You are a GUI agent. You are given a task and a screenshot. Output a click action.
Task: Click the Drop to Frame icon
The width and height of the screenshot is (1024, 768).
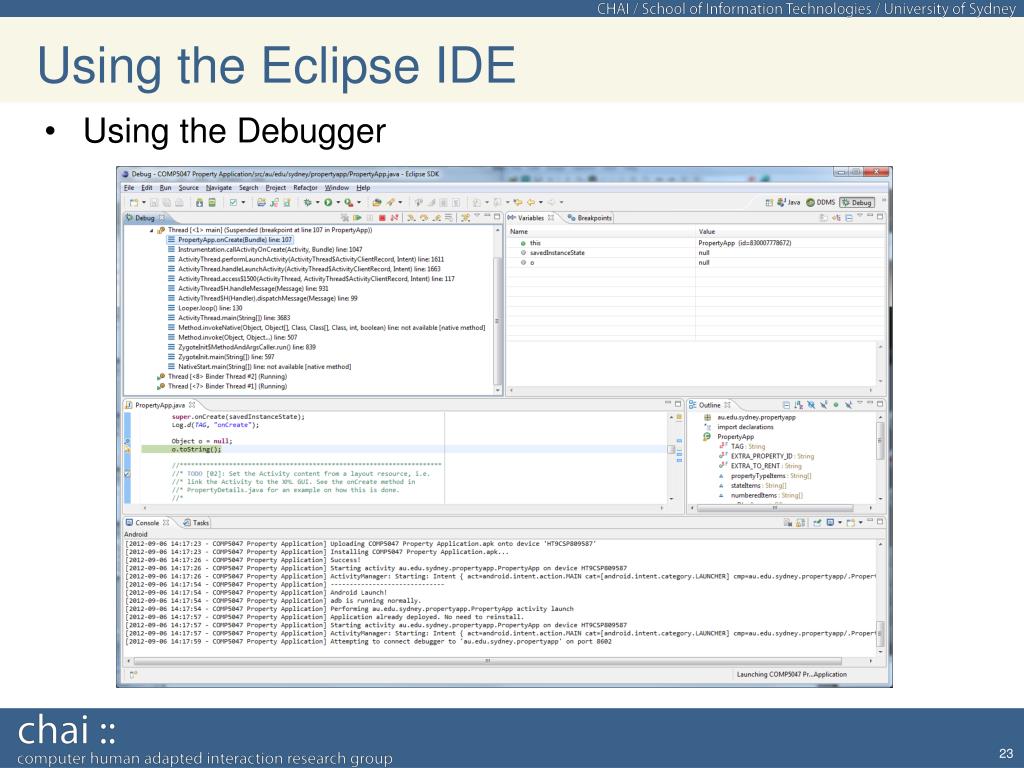point(448,217)
